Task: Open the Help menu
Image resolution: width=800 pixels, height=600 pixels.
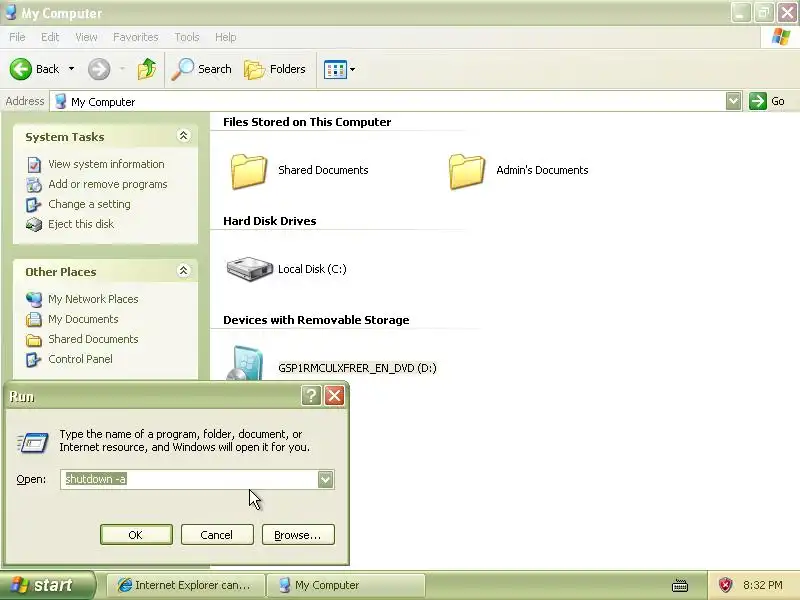Action: coord(226,37)
